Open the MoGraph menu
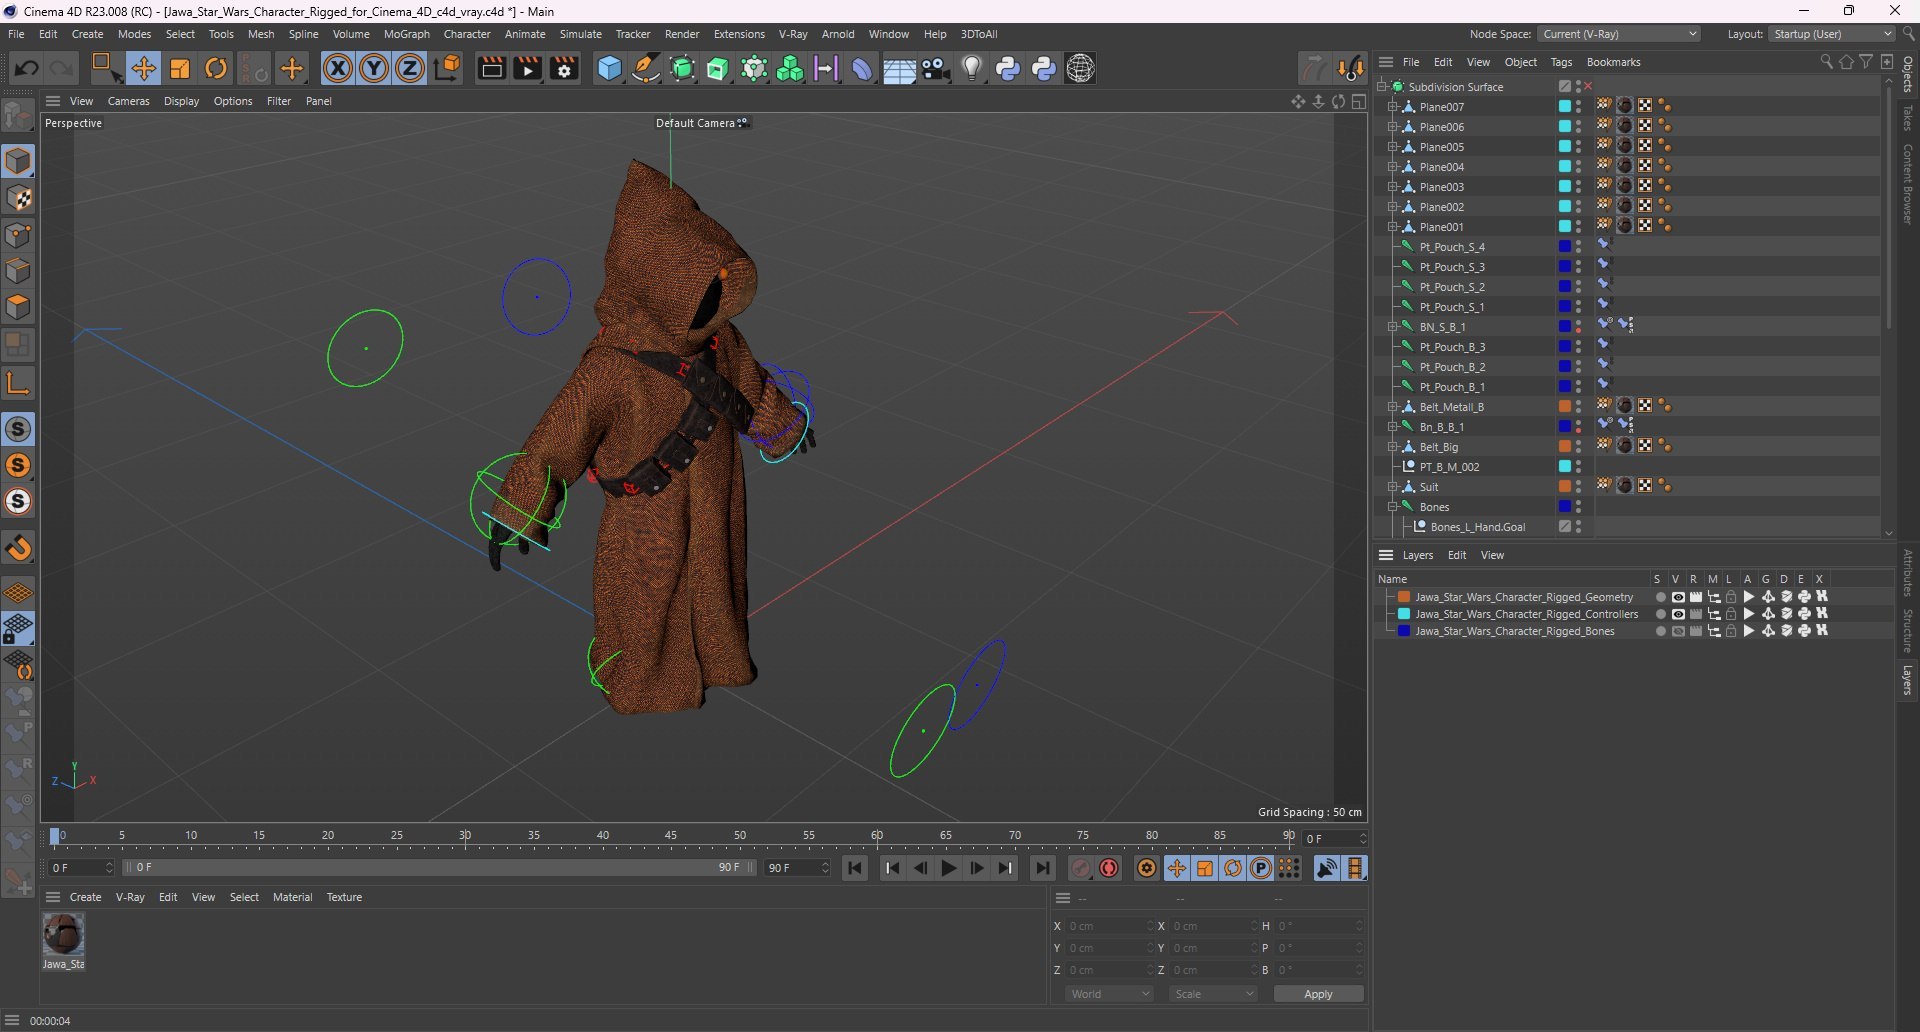The image size is (1920, 1032). (407, 34)
